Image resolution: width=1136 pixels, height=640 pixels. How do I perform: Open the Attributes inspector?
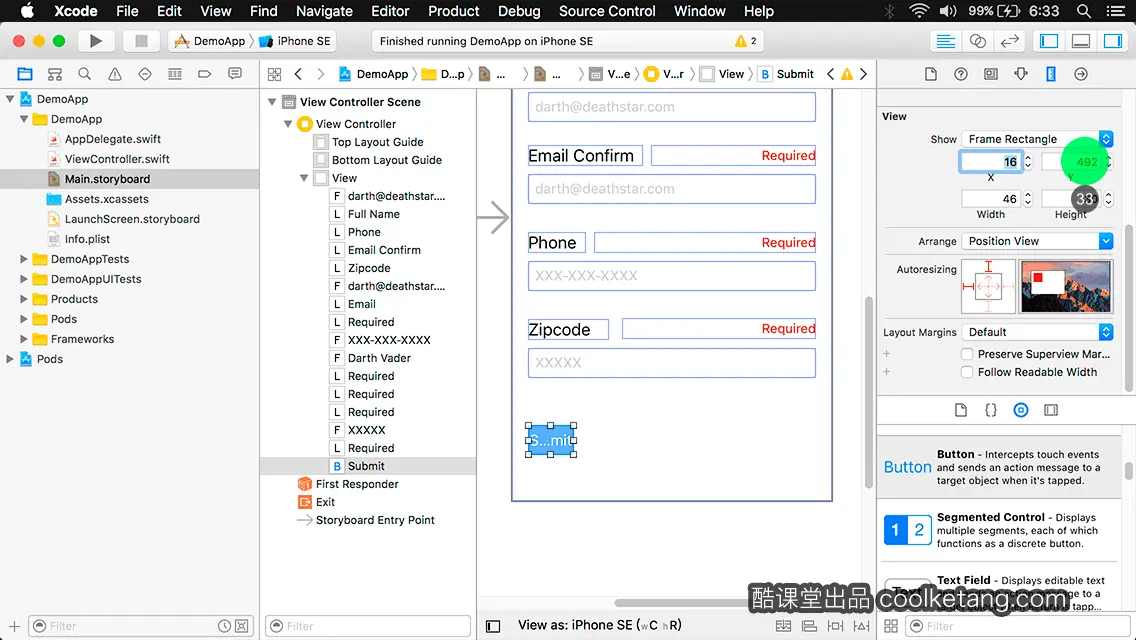pyautogui.click(x=1021, y=74)
